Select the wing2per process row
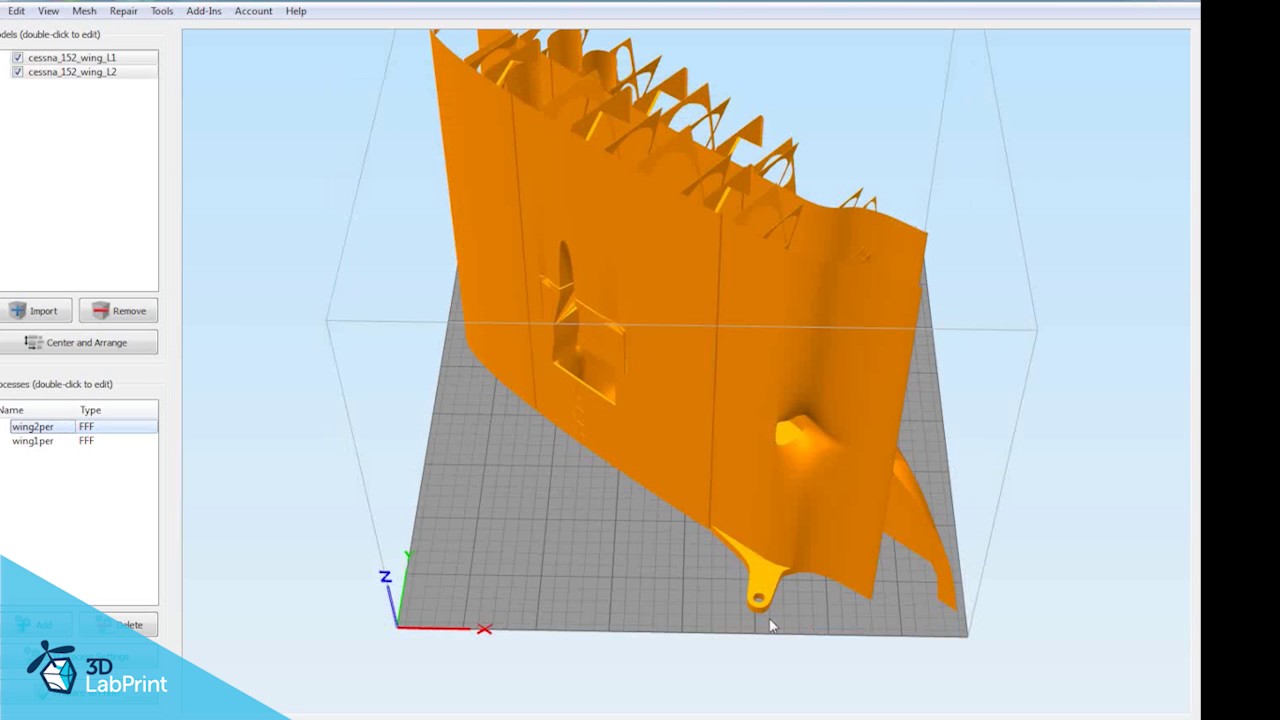 coord(79,427)
